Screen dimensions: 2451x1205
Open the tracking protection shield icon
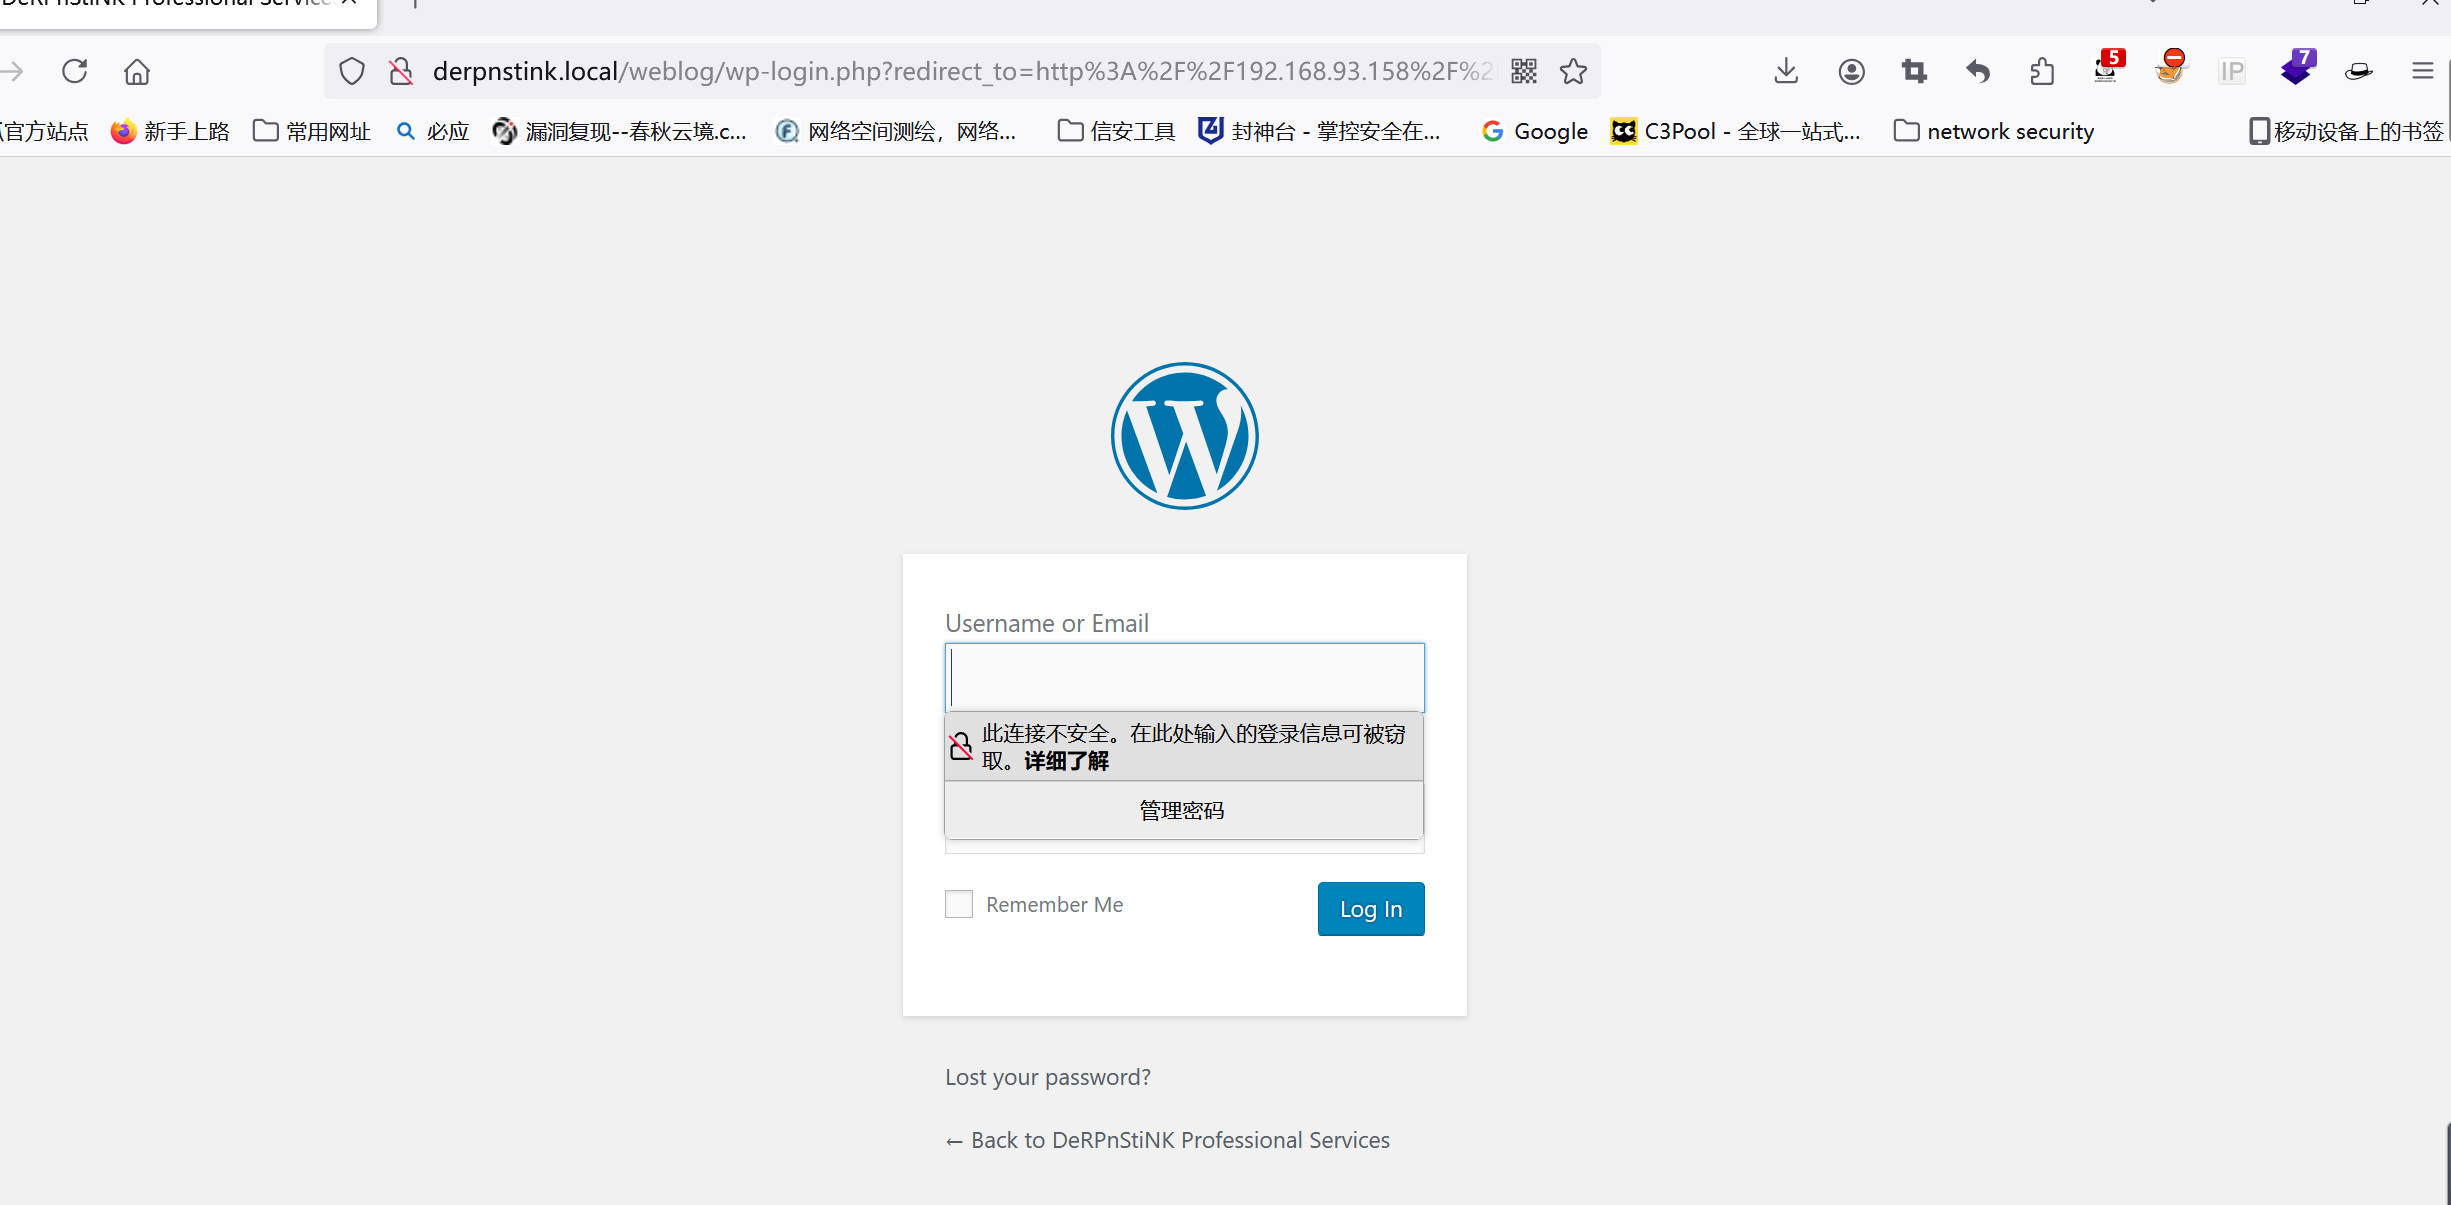coord(351,71)
